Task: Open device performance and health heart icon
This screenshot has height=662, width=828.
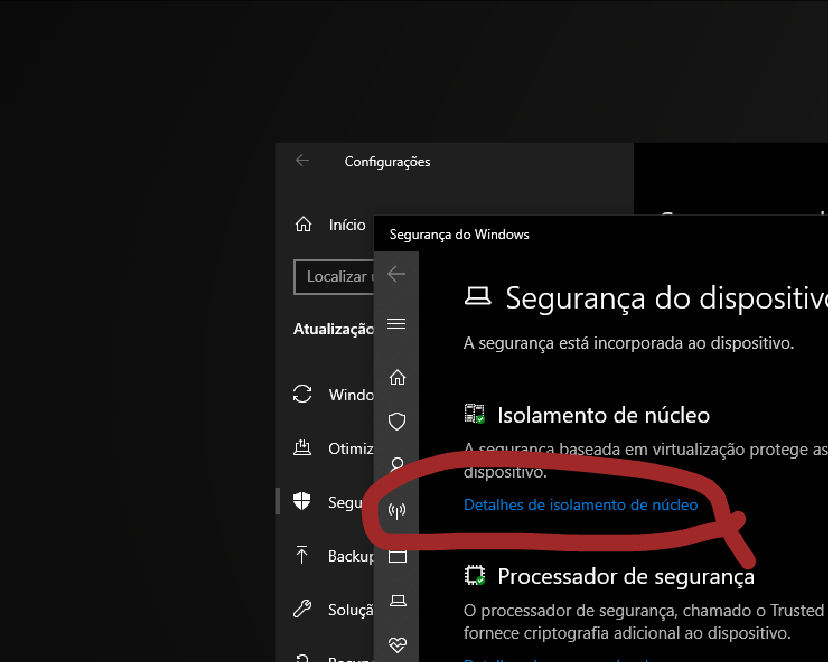Action: [398, 645]
